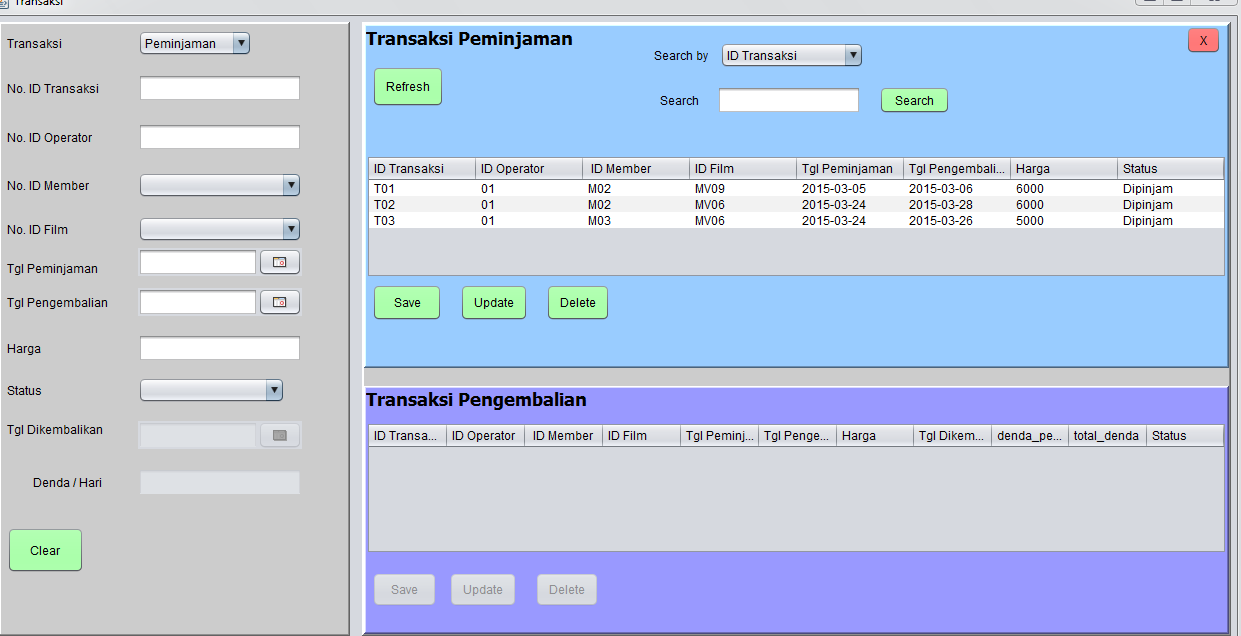Image resolution: width=1241 pixels, height=636 pixels.
Task: Open the Tgl Pengembalian date picker
Action: pos(279,301)
